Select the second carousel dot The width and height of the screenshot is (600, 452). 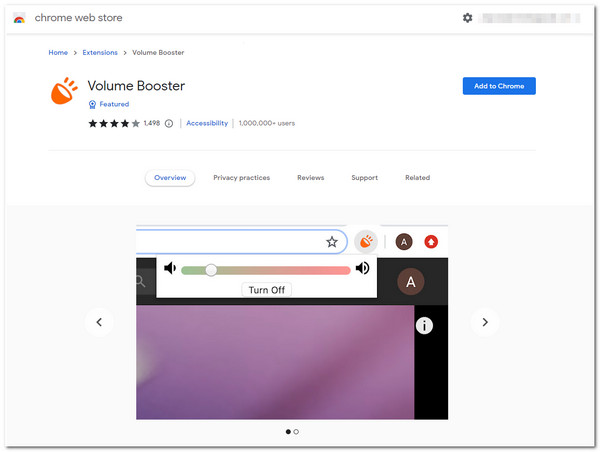[x=296, y=432]
